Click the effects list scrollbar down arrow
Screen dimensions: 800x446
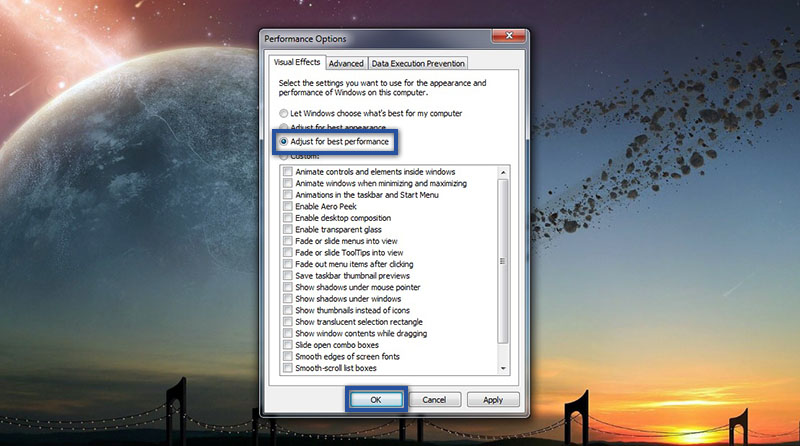point(503,369)
